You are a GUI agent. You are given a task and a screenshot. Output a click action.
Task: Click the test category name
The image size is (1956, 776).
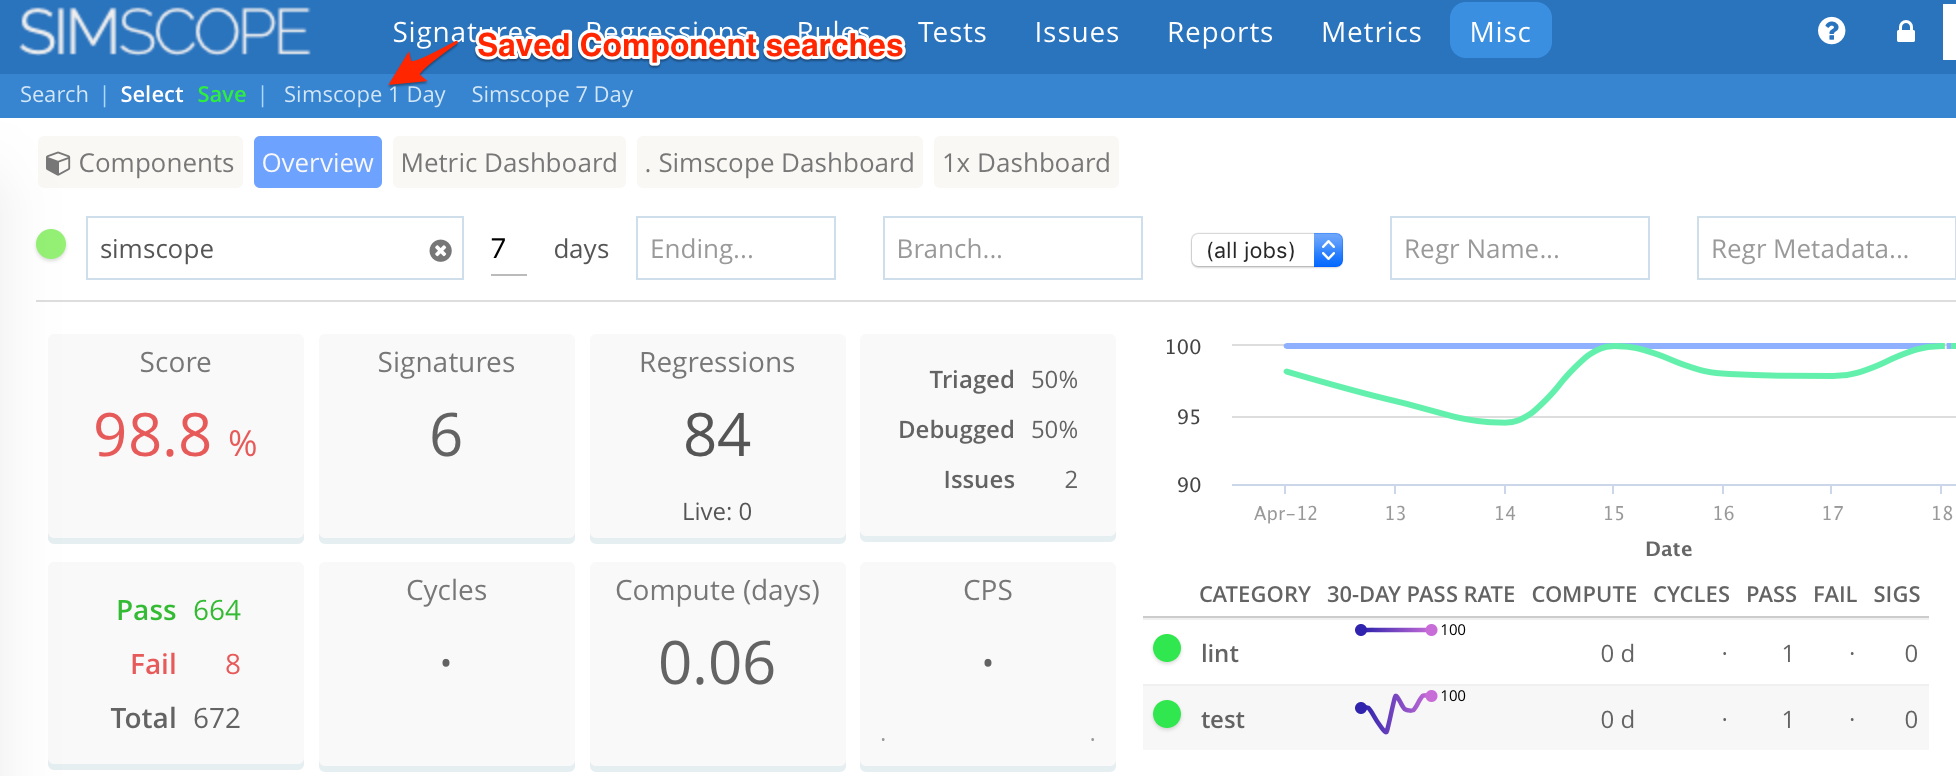point(1222,719)
